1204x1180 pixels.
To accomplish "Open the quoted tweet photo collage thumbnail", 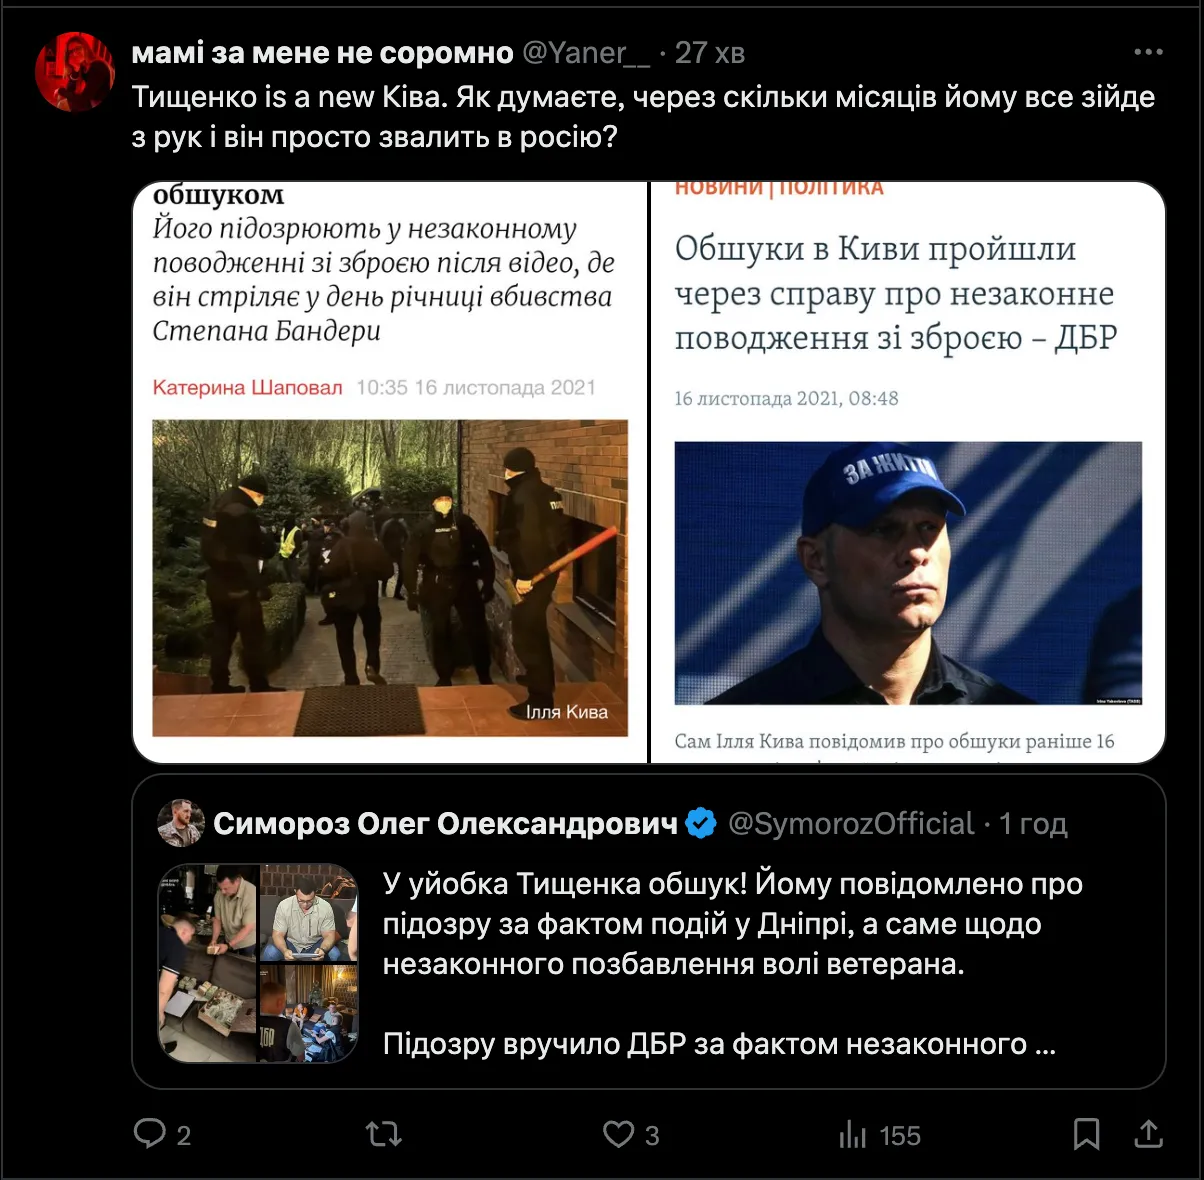I will click(x=259, y=963).
